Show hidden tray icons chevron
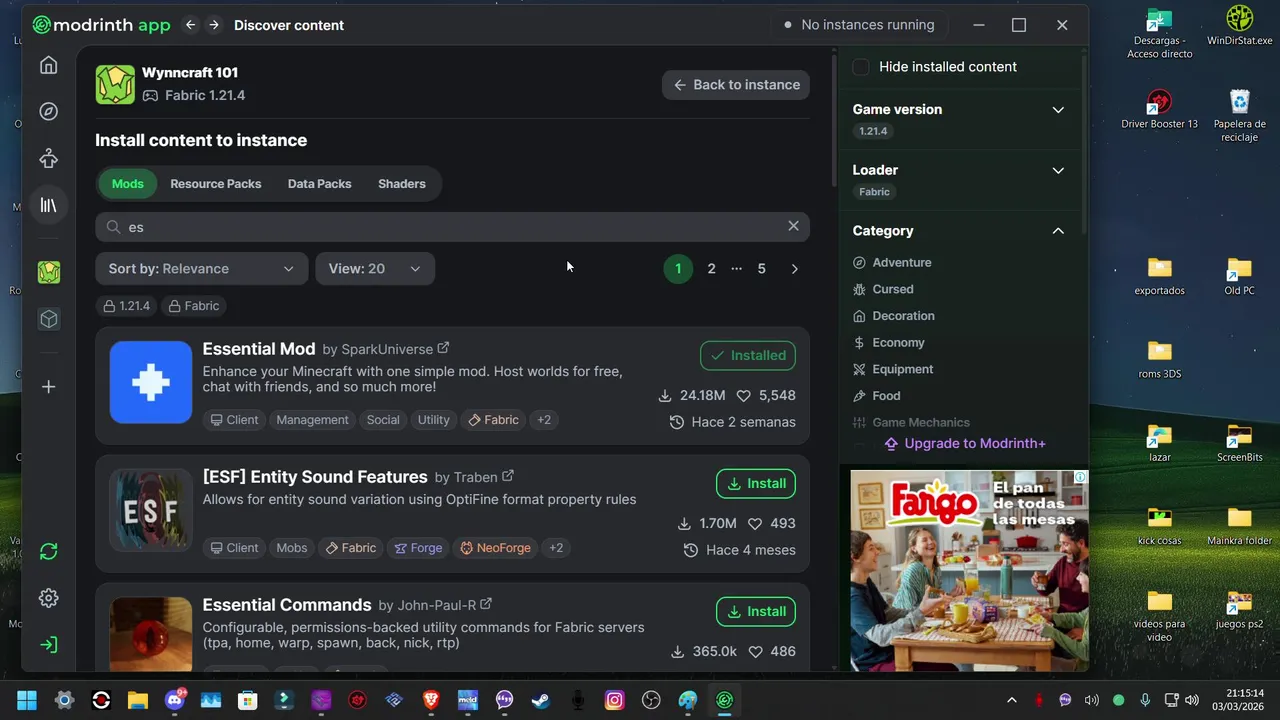 pyautogui.click(x=1011, y=700)
